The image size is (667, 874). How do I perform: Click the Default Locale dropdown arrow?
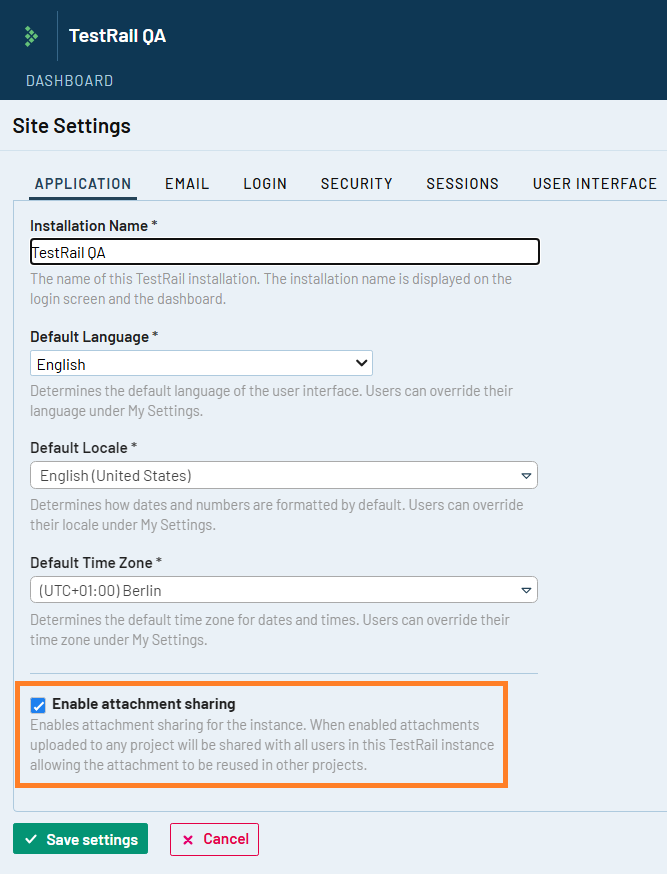coord(525,476)
